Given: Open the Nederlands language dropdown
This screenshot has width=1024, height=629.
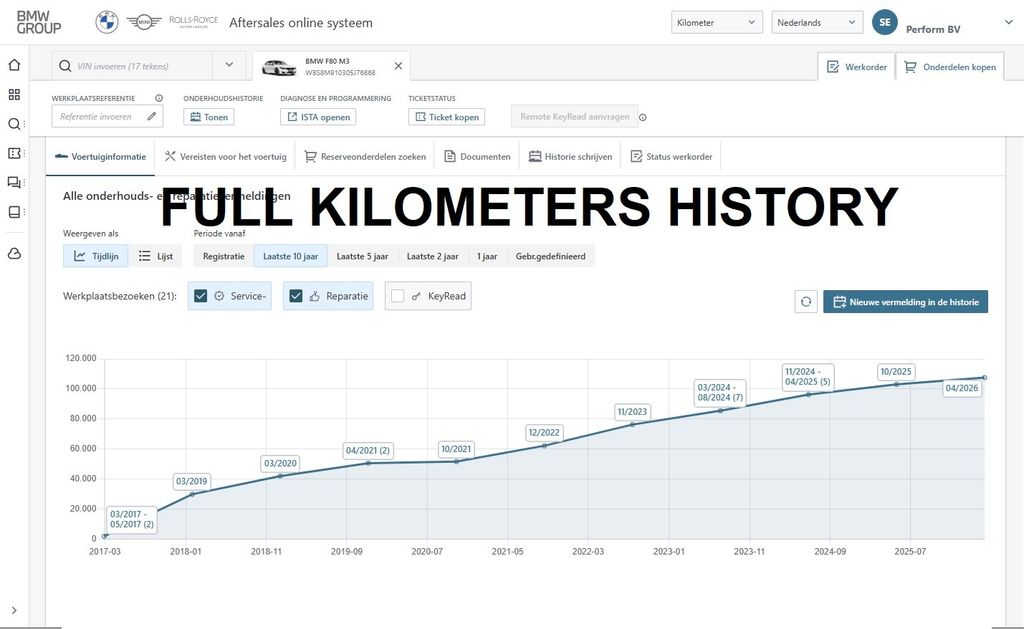Looking at the screenshot, I should tap(817, 23).
